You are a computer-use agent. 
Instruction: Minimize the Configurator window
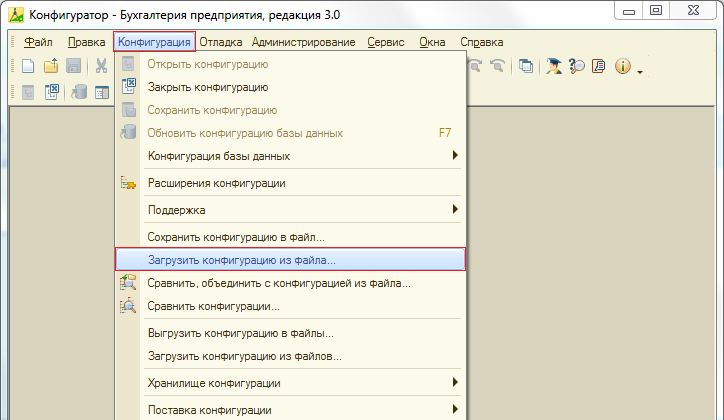629,11
